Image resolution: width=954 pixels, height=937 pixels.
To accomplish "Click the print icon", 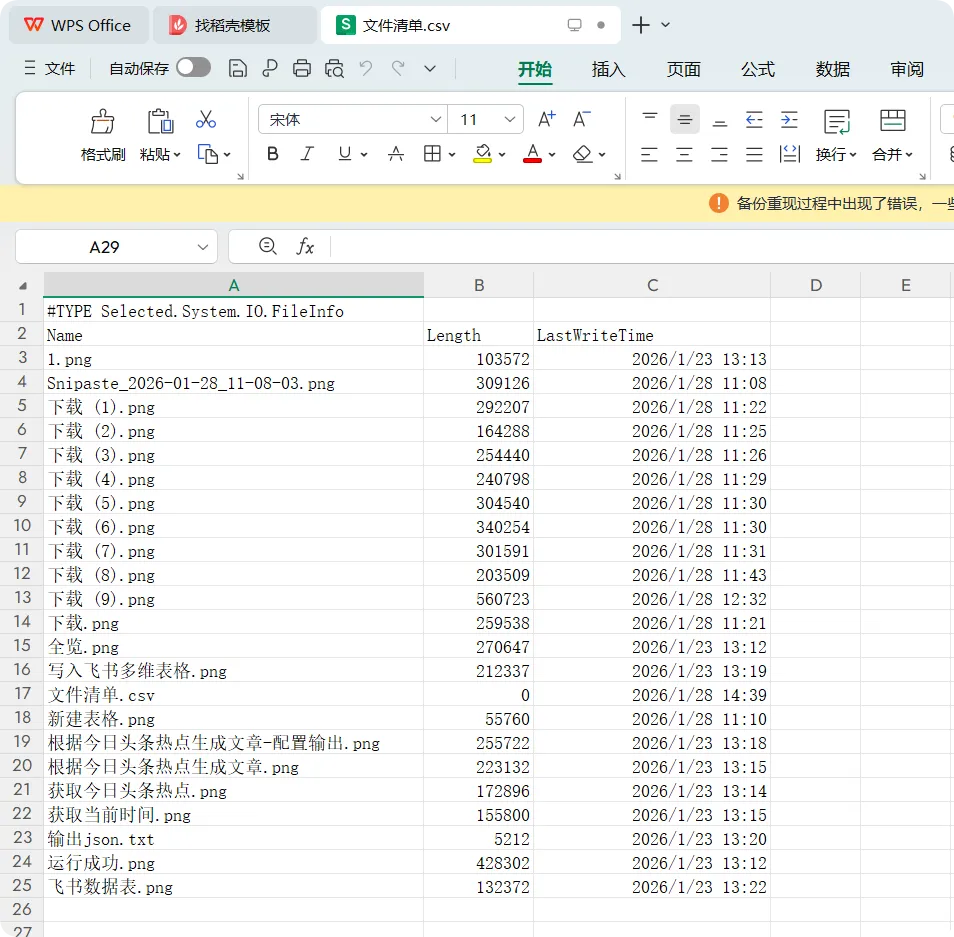I will pyautogui.click(x=302, y=68).
